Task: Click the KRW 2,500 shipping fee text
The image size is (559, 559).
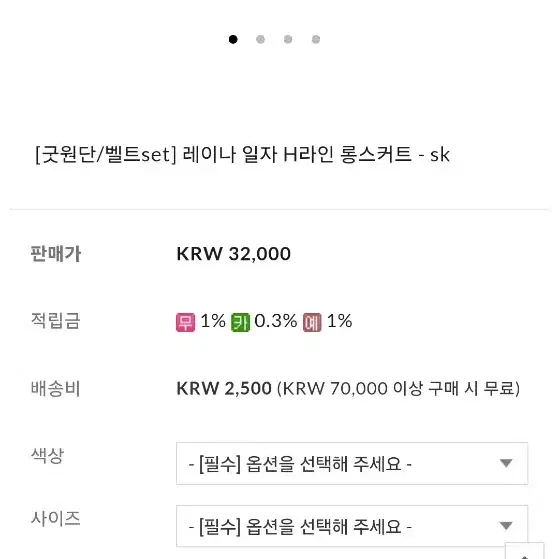Action: 224,388
